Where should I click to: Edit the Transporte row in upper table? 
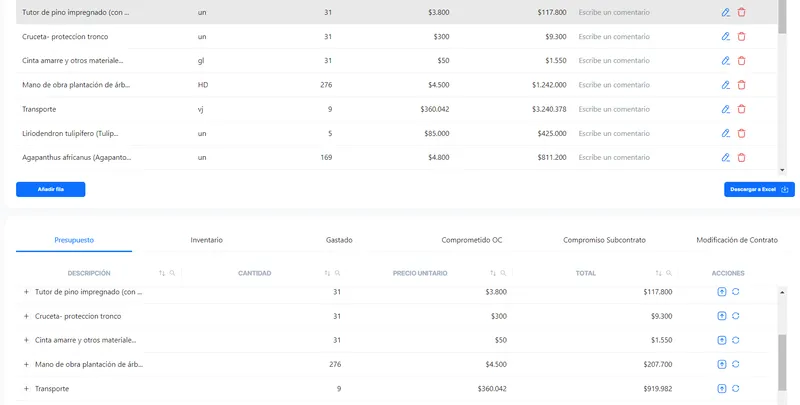[x=726, y=109]
